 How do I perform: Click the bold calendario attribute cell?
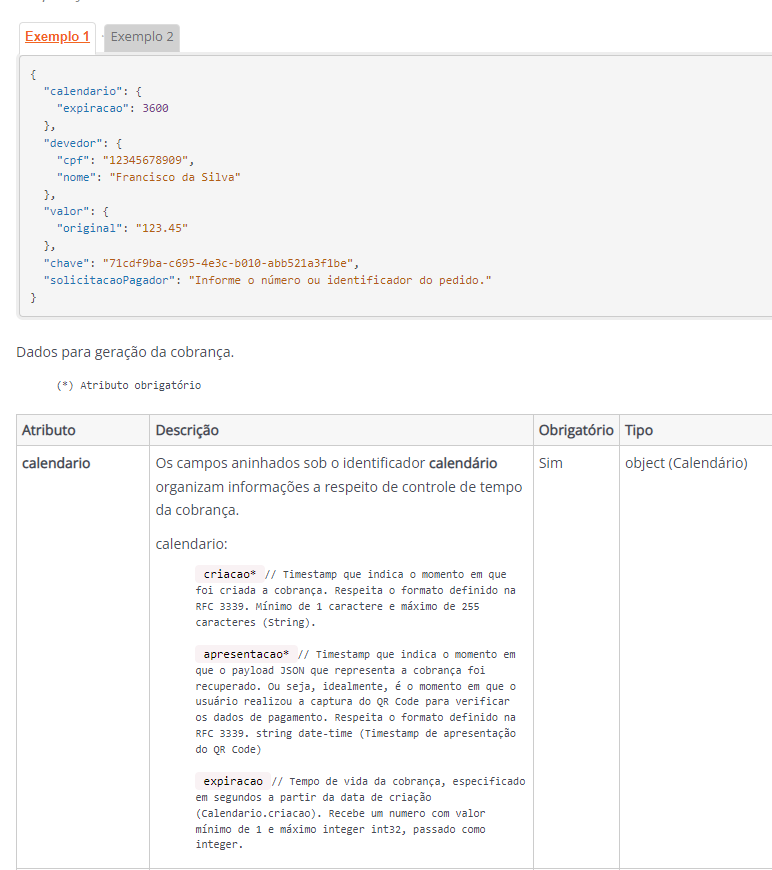56,463
